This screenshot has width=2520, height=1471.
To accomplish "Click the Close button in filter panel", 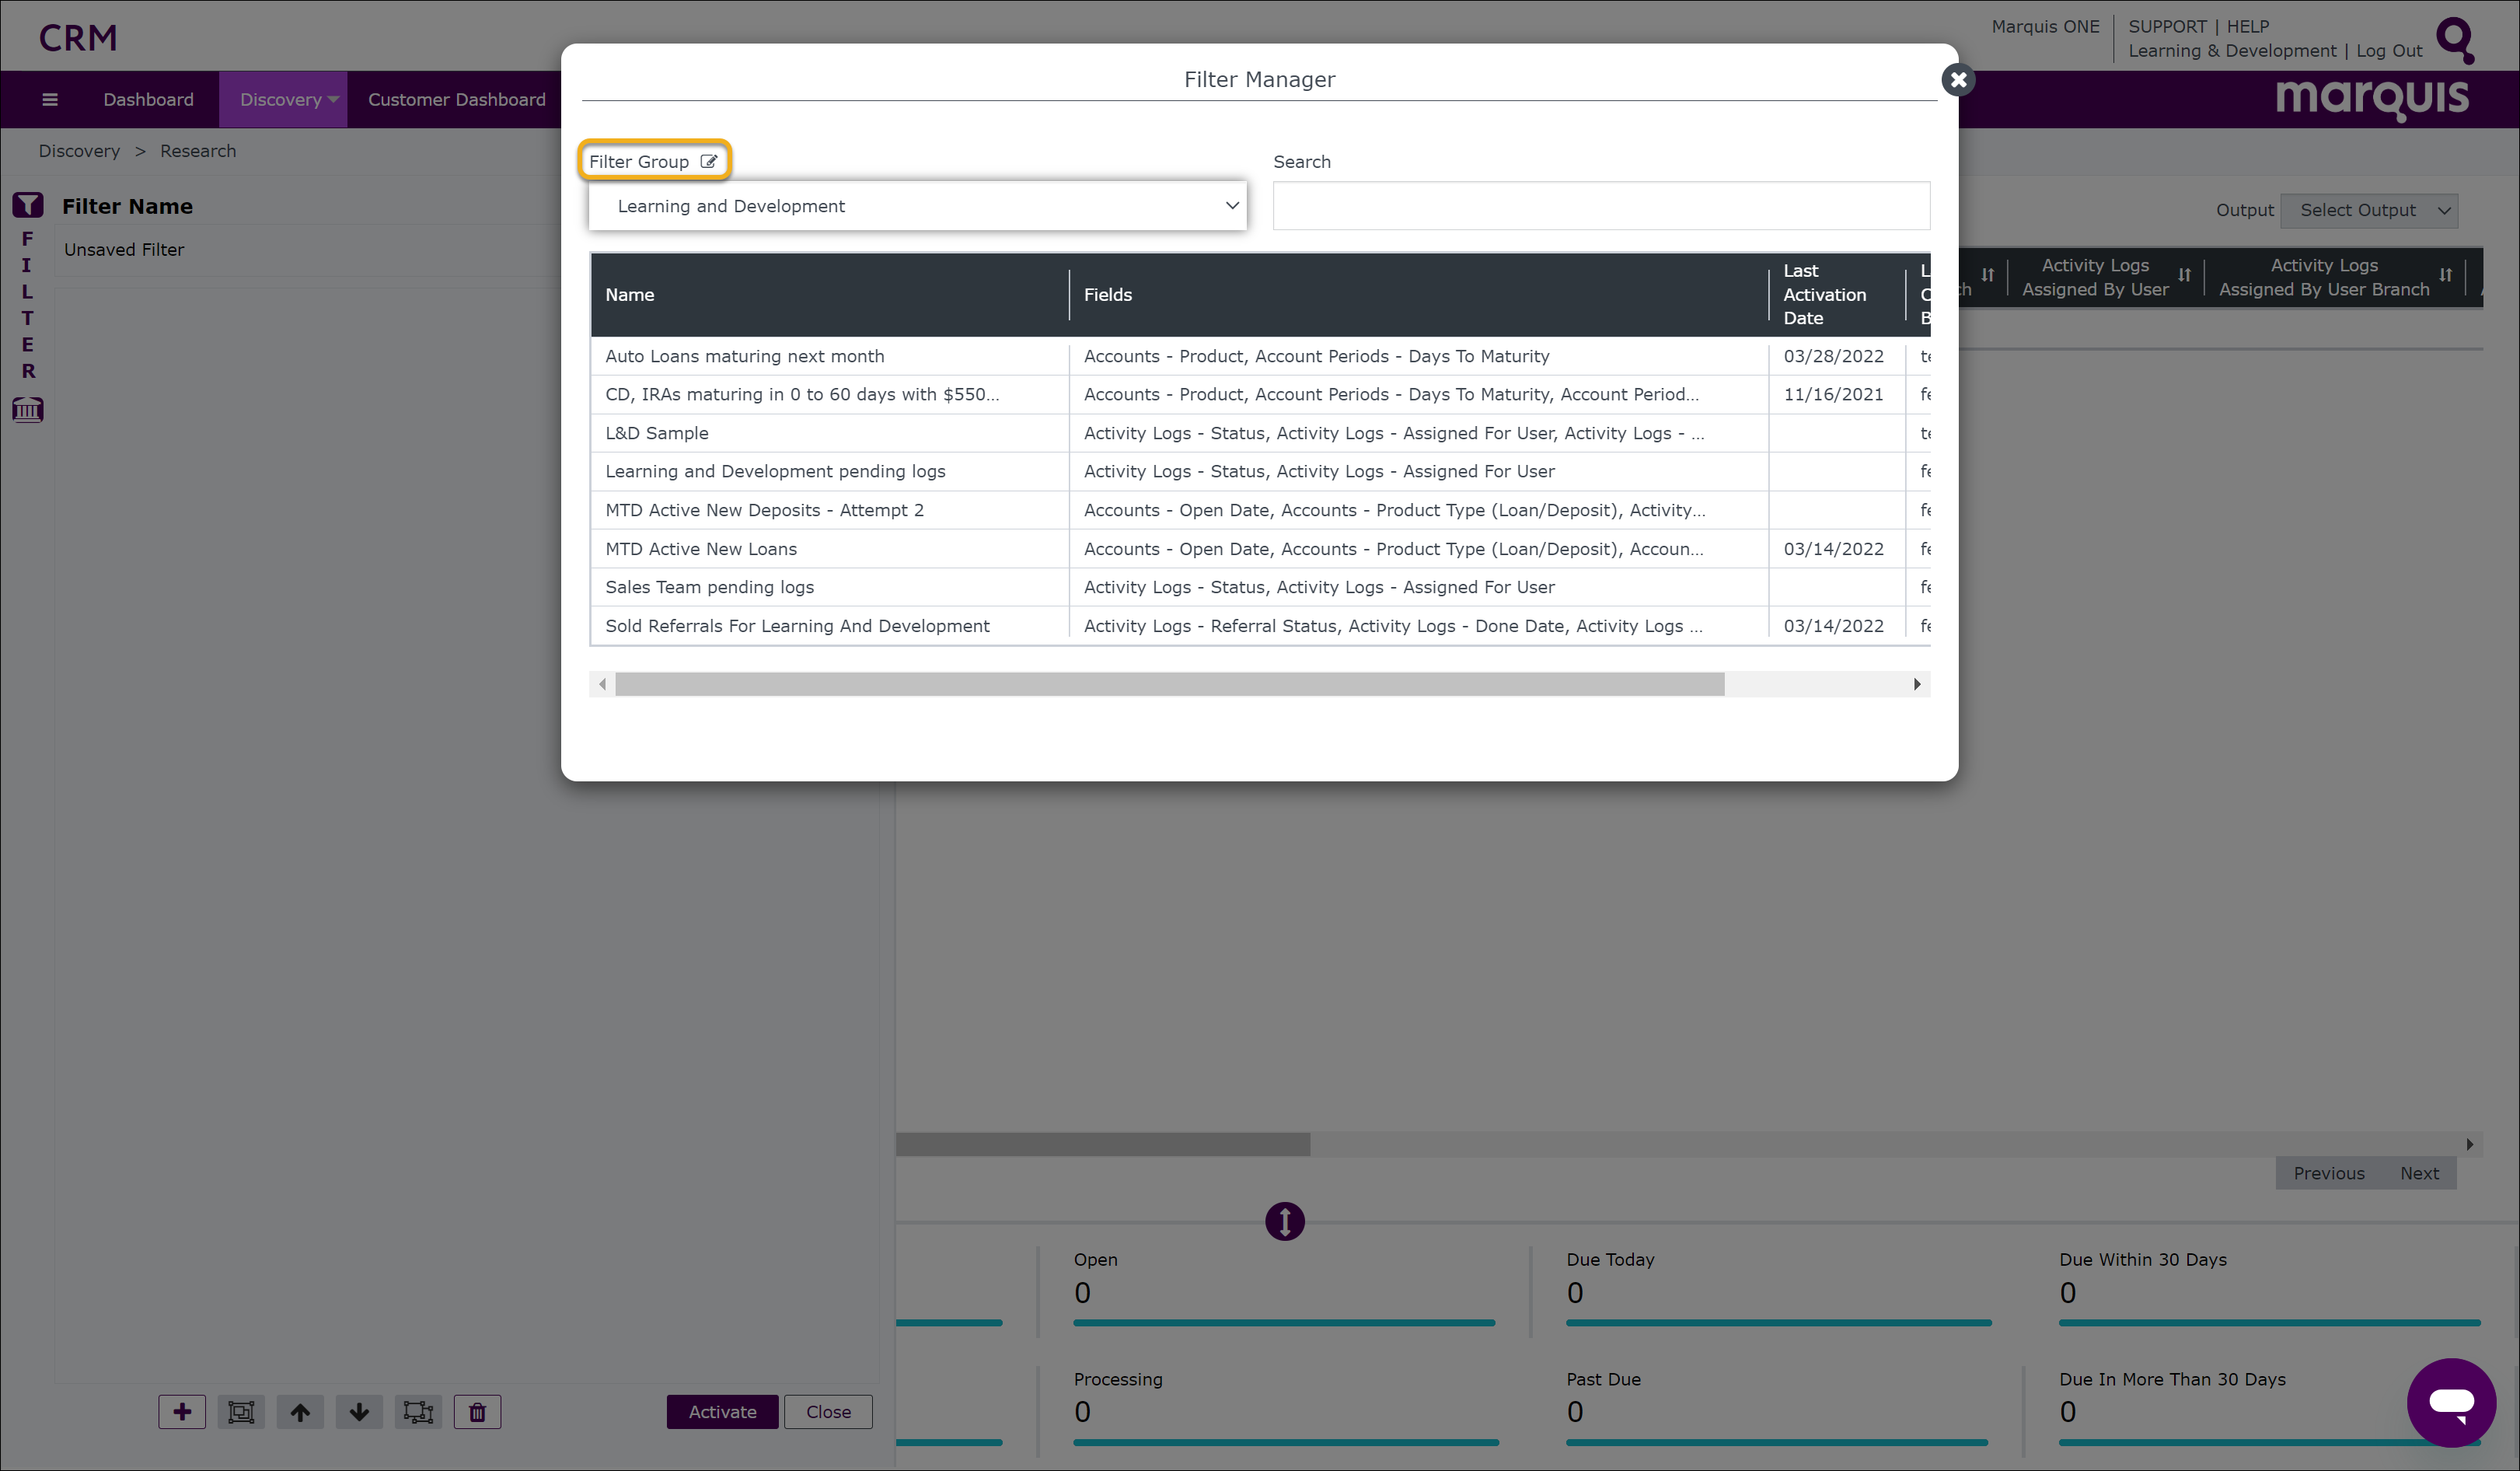I will 828,1412.
